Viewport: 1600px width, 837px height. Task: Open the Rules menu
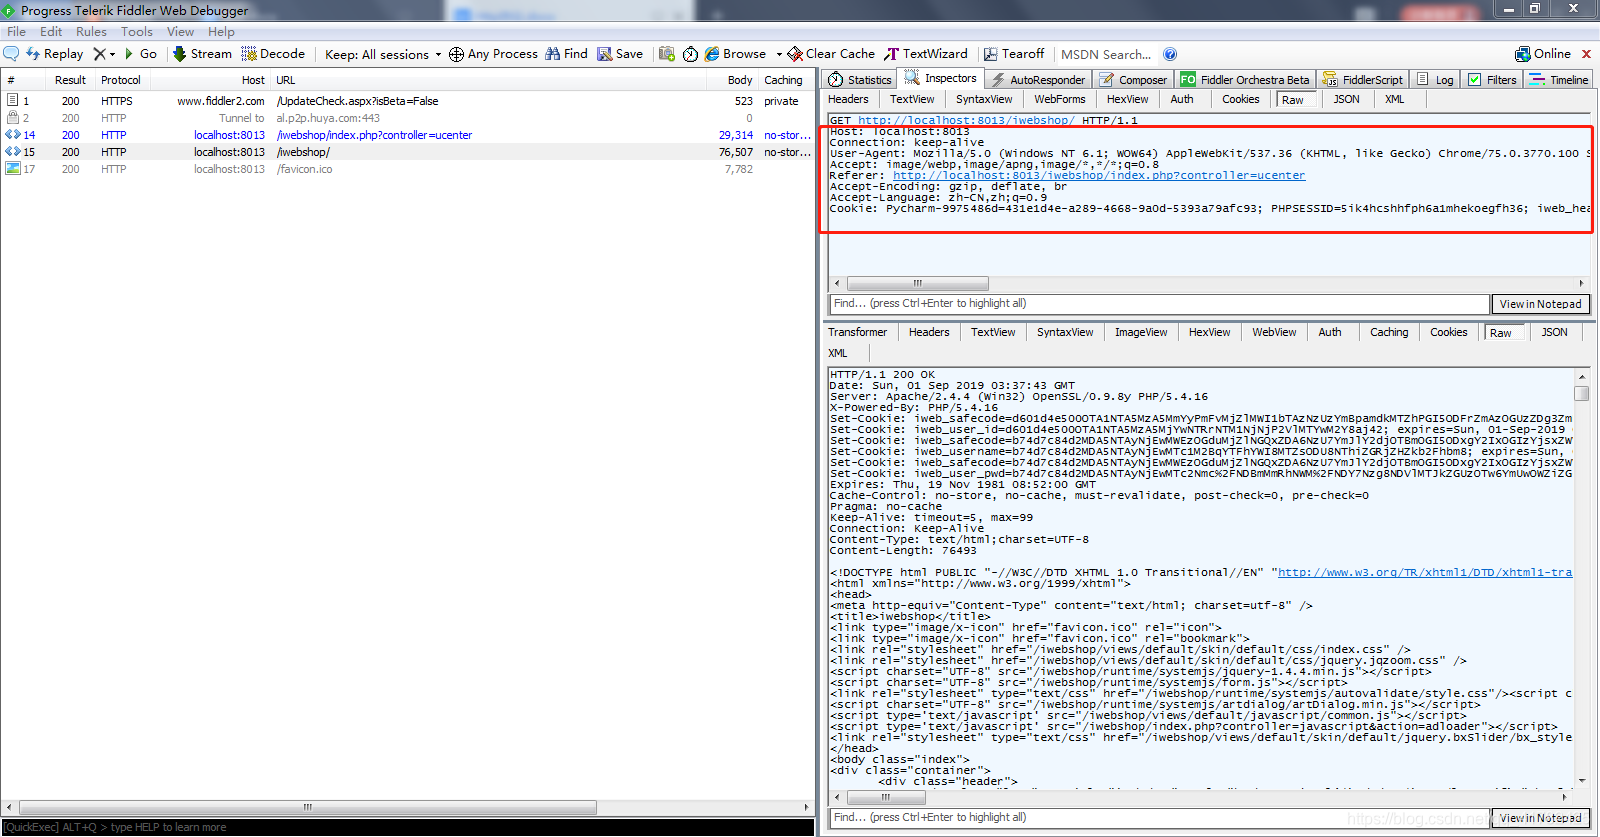click(x=91, y=32)
